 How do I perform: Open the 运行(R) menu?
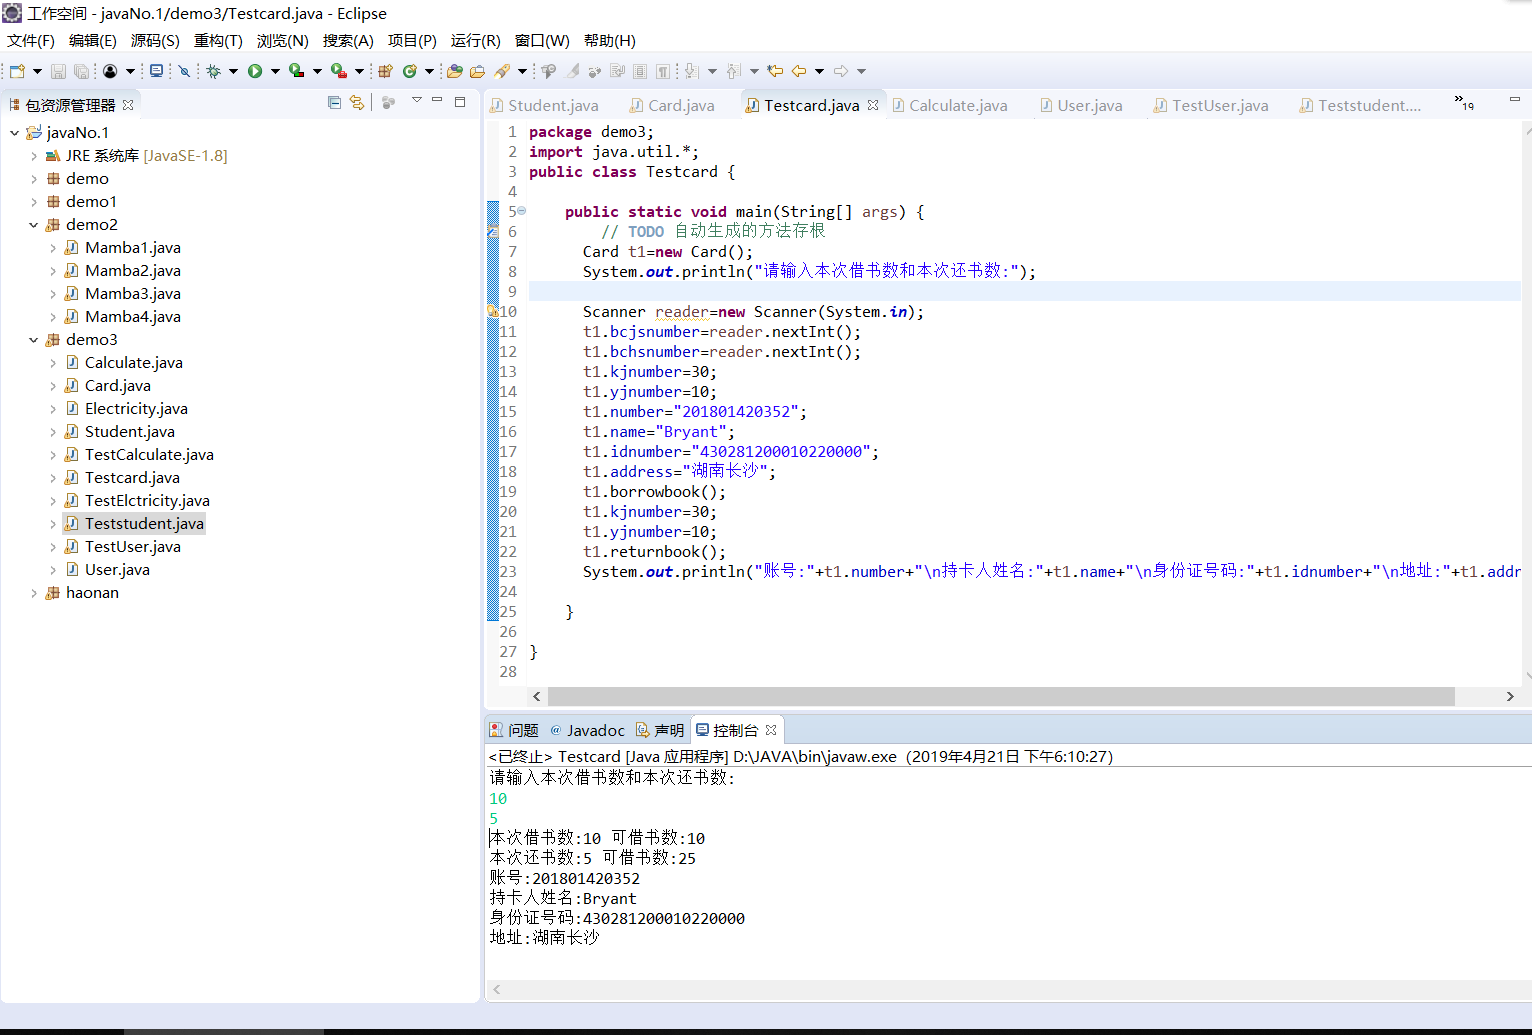click(x=475, y=41)
